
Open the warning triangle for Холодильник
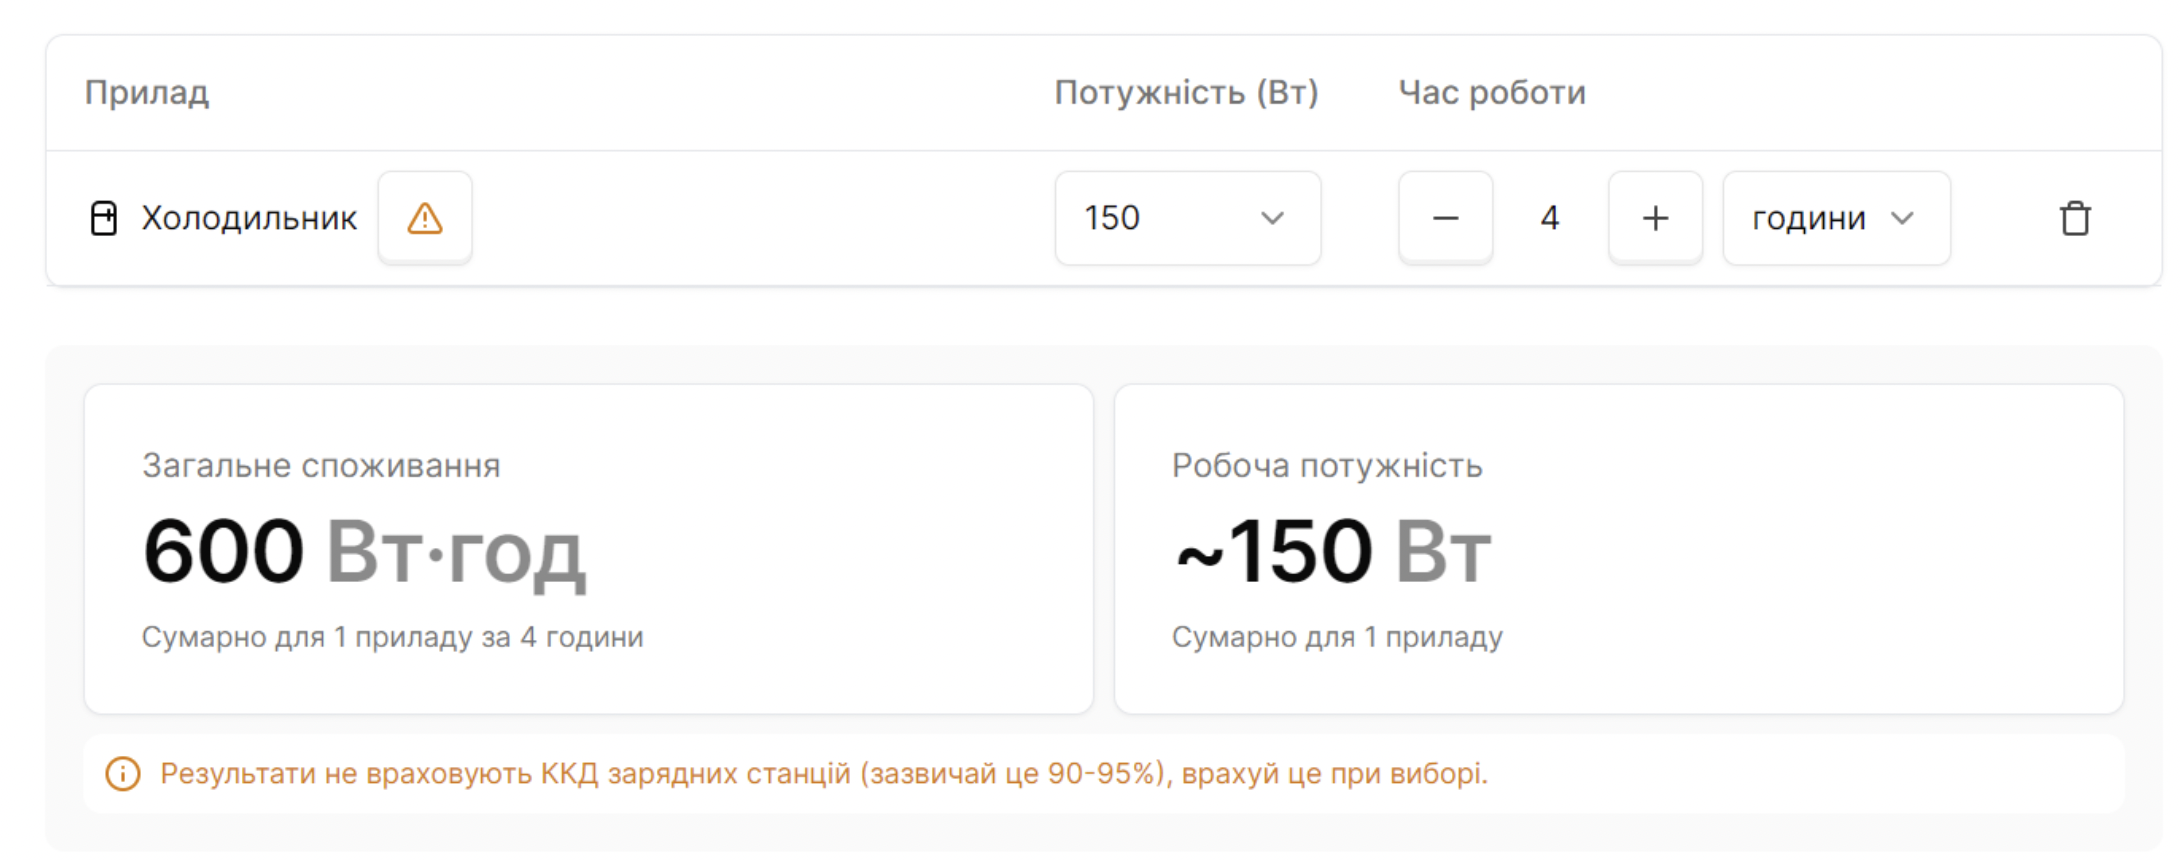click(x=425, y=218)
